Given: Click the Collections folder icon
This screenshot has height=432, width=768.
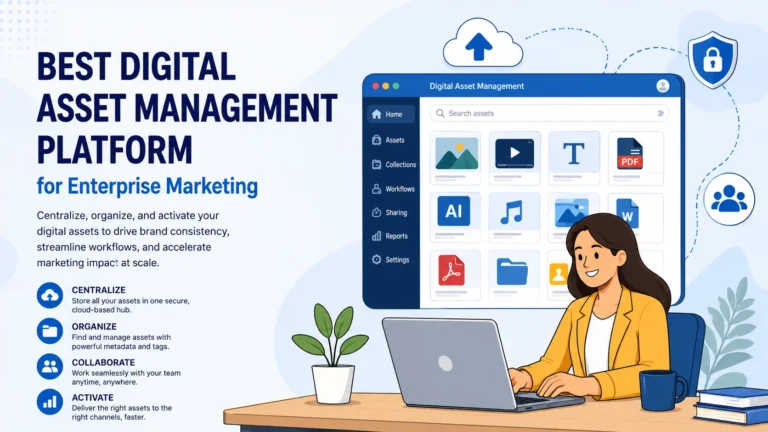Looking at the screenshot, I should coord(376,165).
